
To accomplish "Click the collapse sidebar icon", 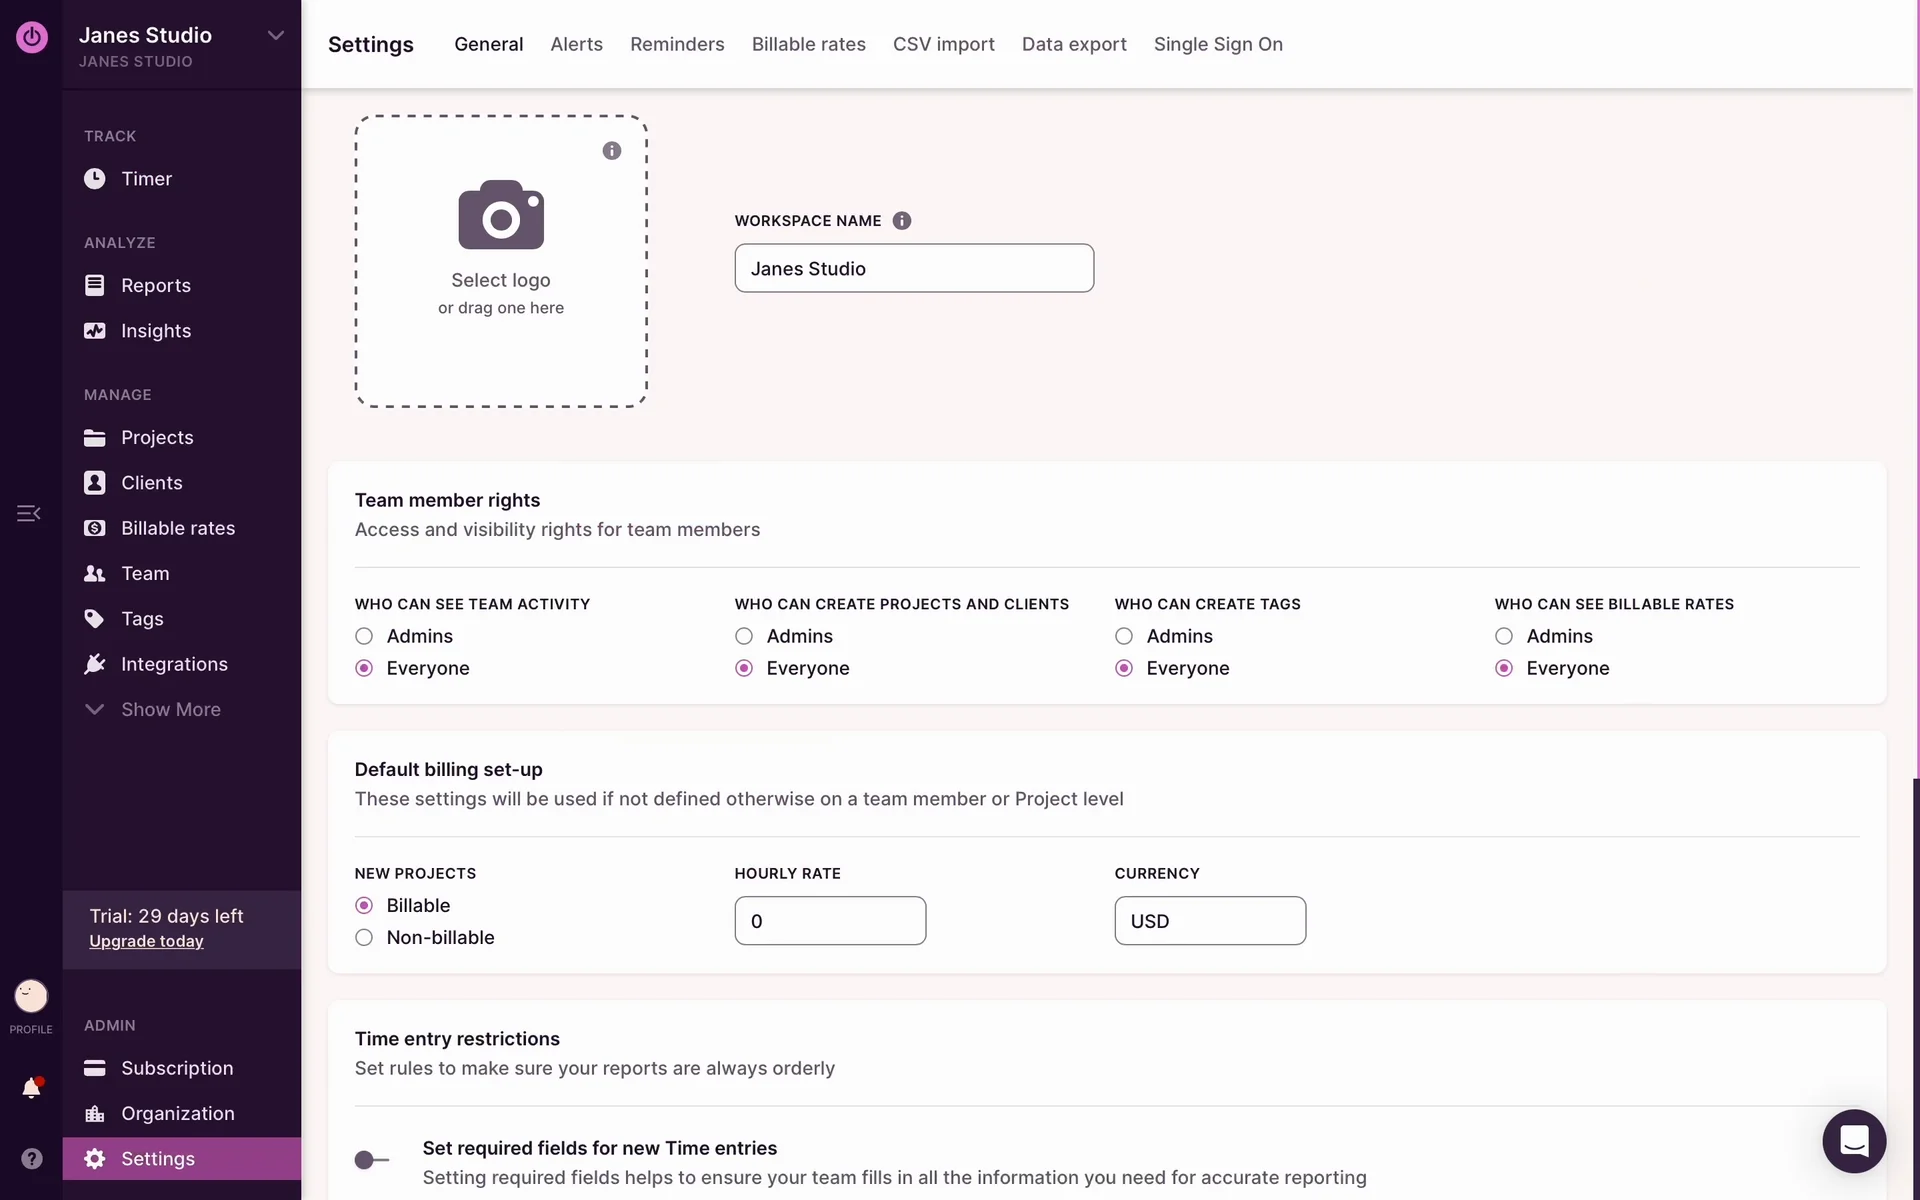I will 28,513.
